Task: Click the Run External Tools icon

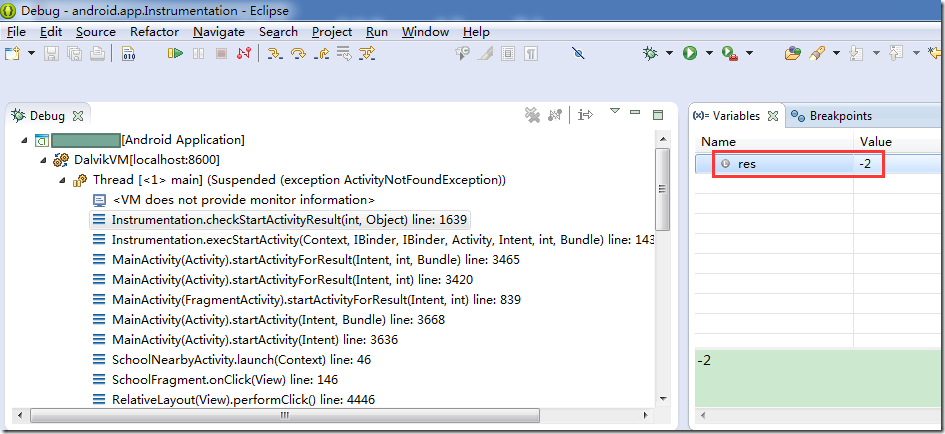Action: [730, 54]
